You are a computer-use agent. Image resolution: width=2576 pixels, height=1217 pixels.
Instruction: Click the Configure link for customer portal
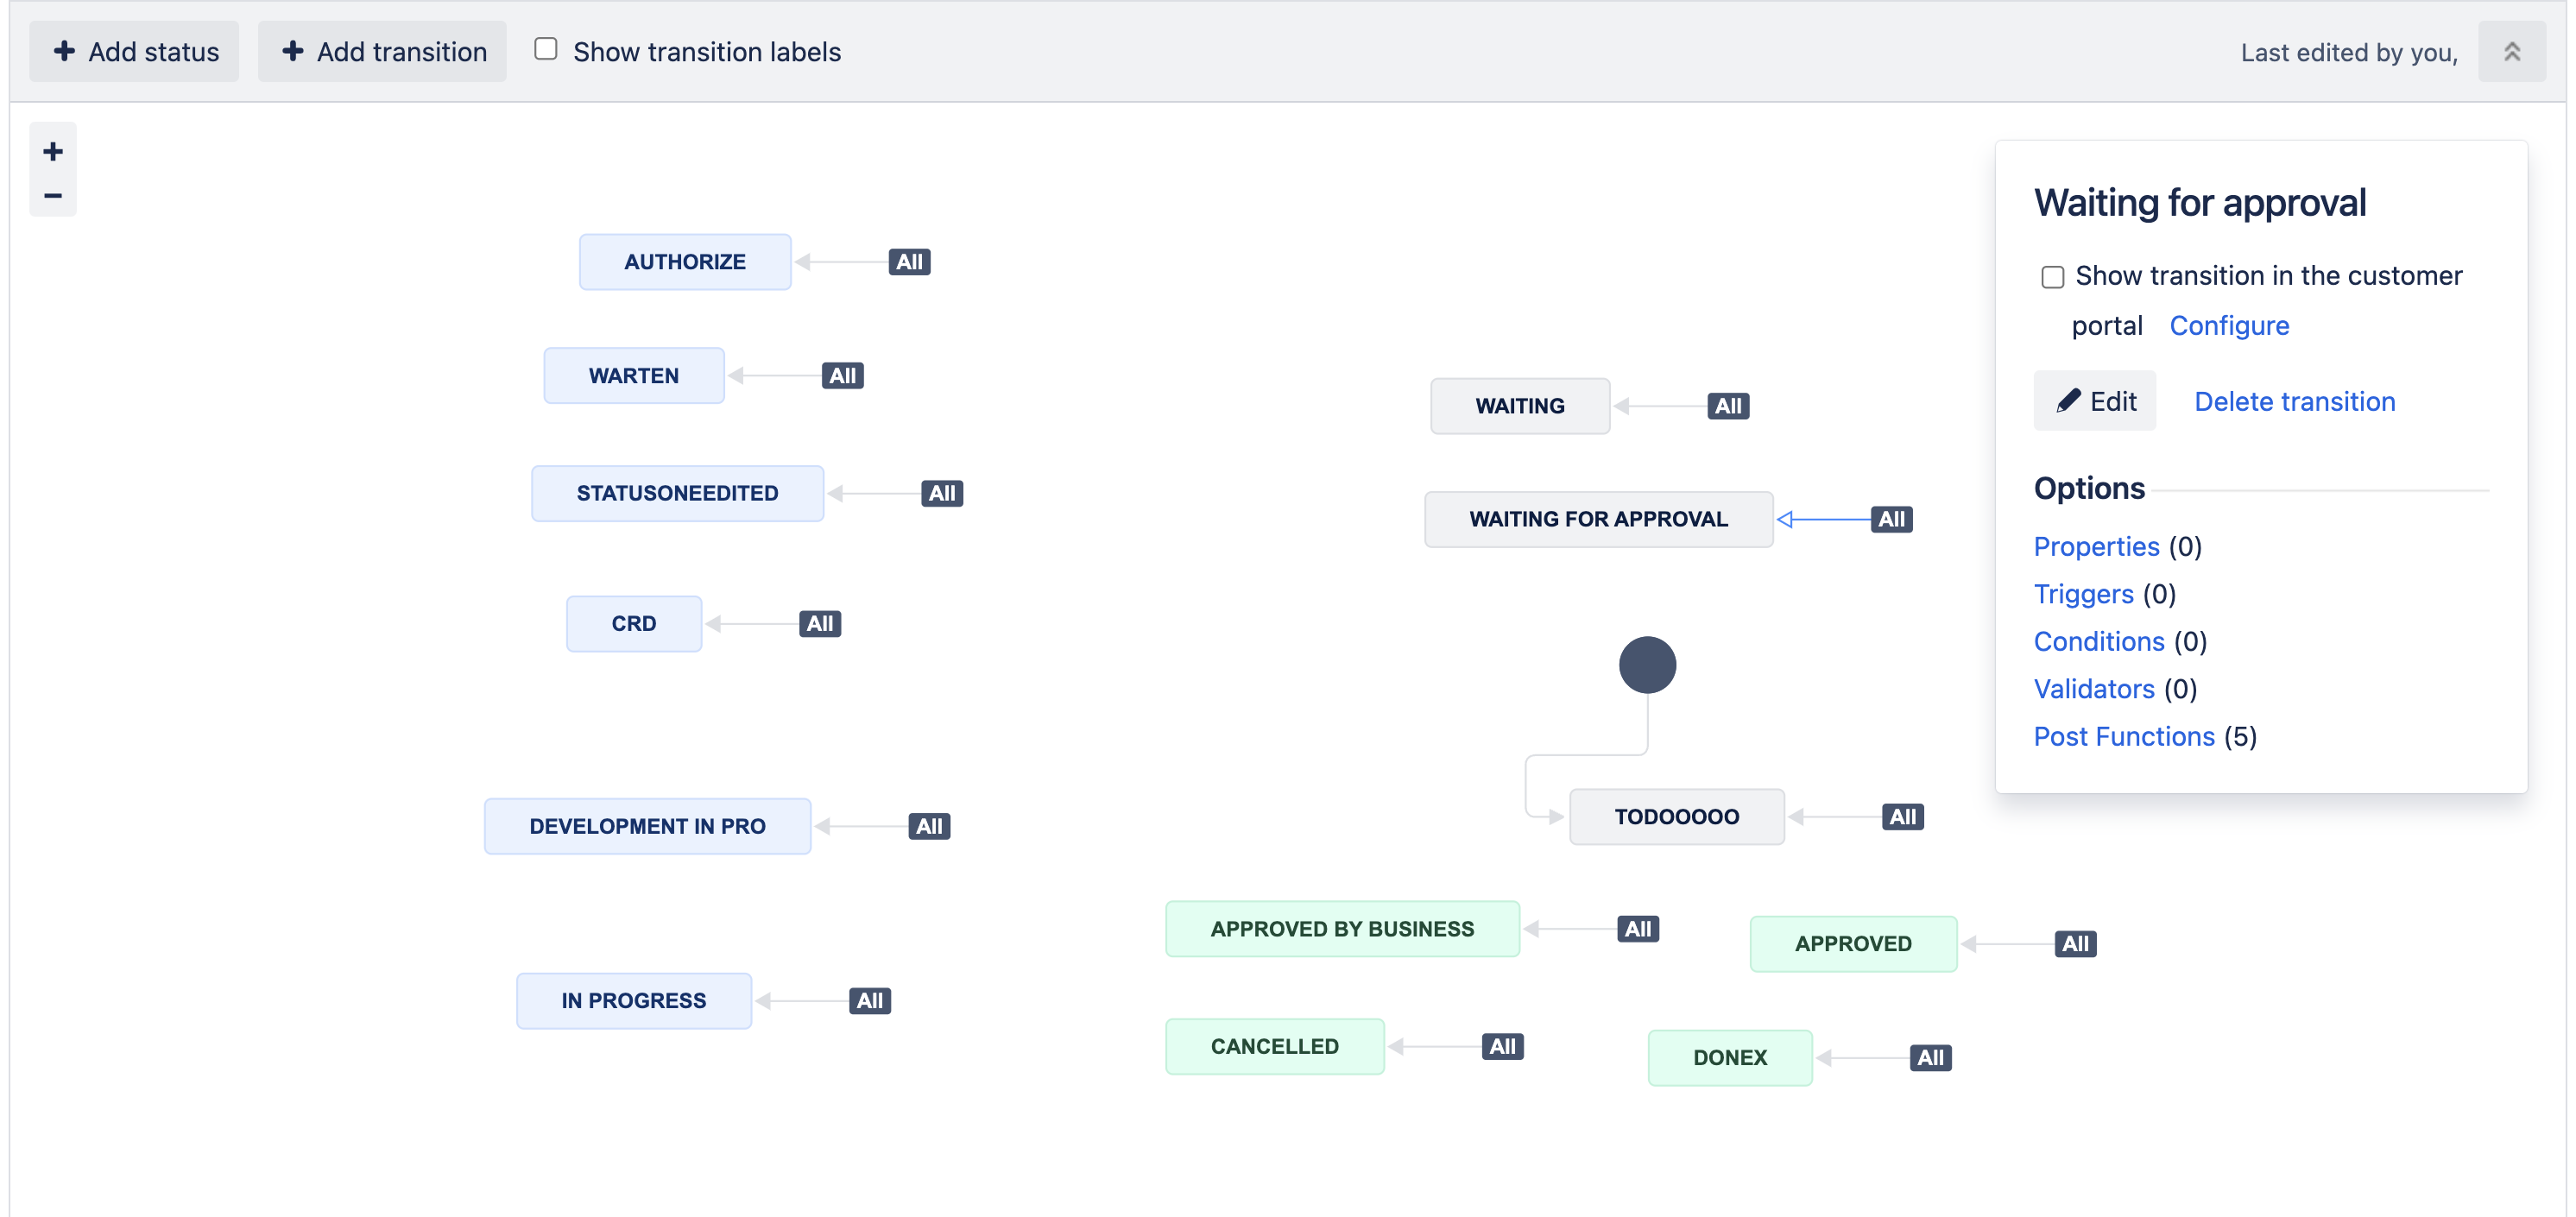2228,326
